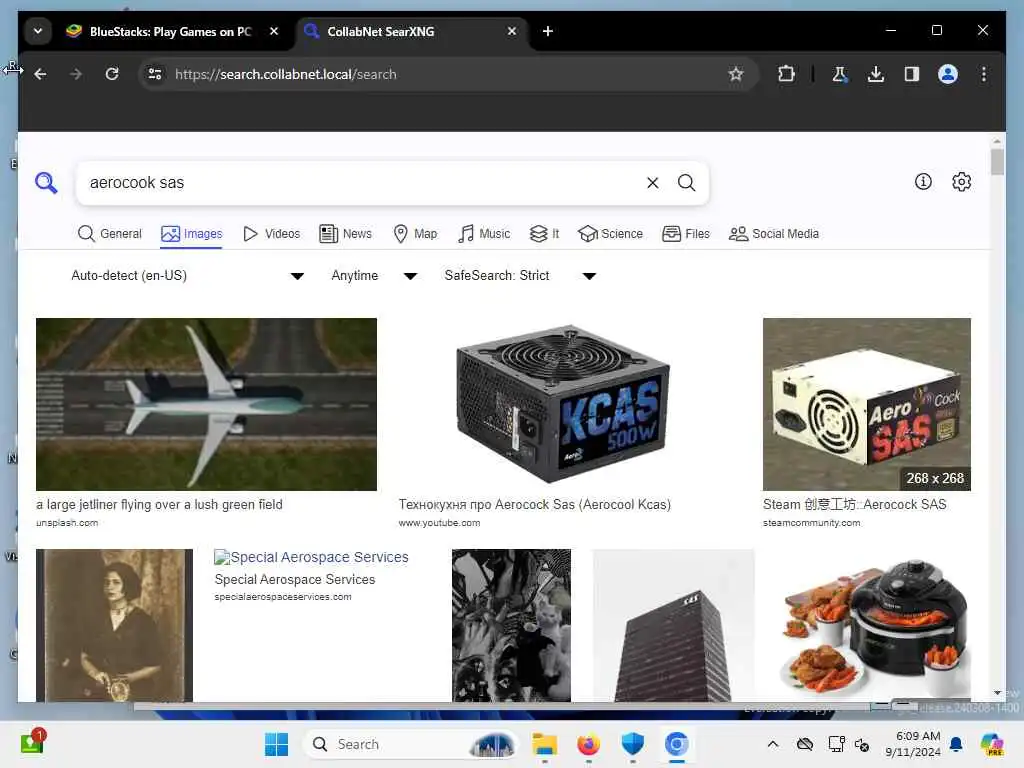Click www.youtube.com source text
Image resolution: width=1024 pixels, height=768 pixels.
coord(440,523)
